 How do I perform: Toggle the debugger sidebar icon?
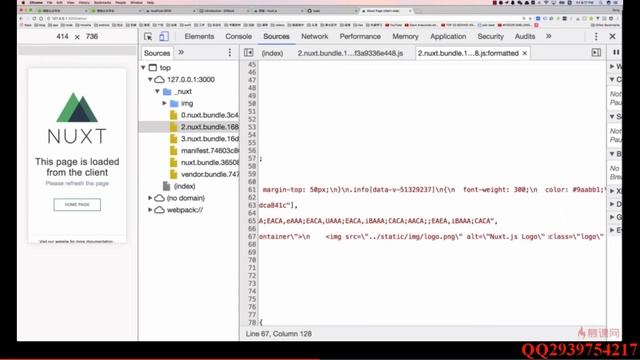coord(596,53)
